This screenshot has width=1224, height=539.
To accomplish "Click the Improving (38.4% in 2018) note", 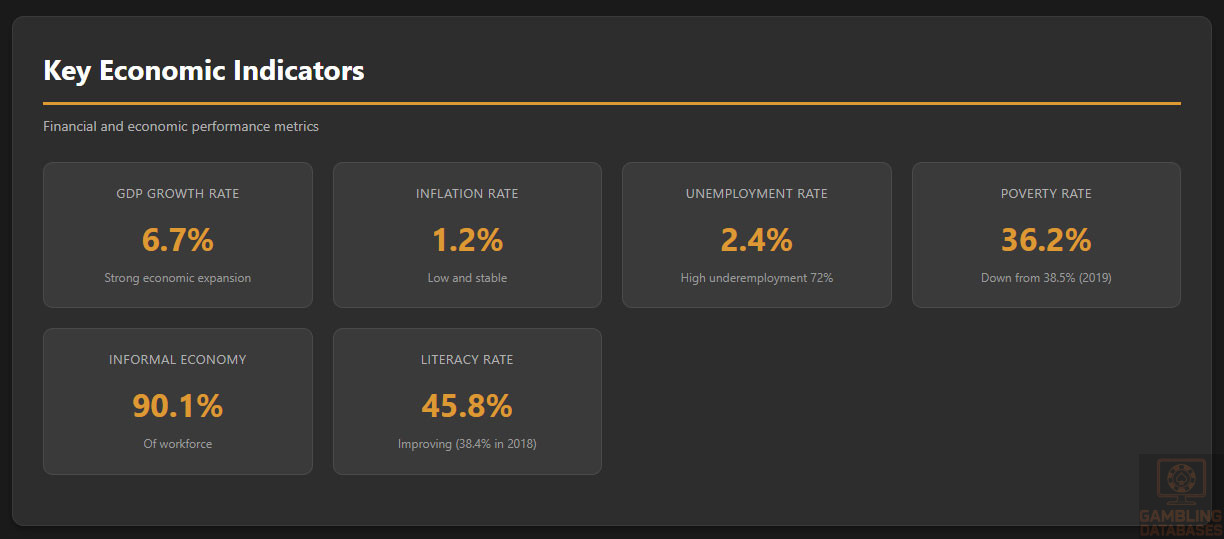I will (x=467, y=444).
